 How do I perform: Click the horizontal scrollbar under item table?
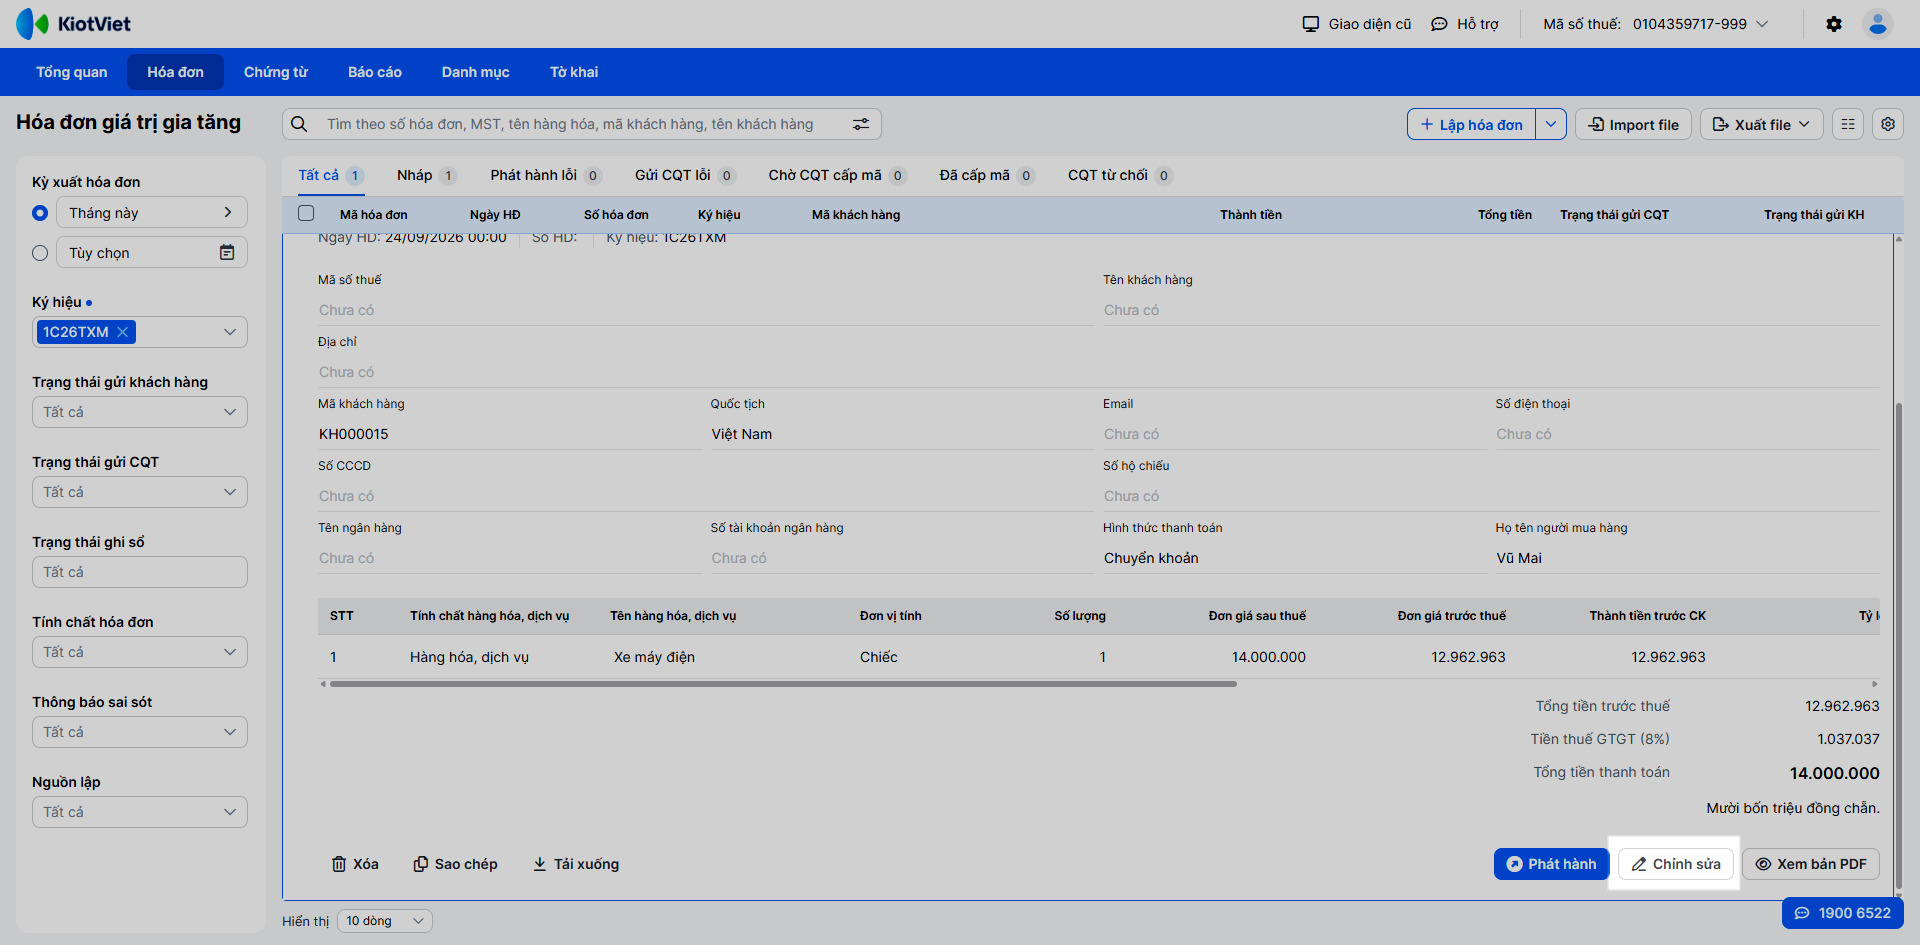tap(783, 684)
